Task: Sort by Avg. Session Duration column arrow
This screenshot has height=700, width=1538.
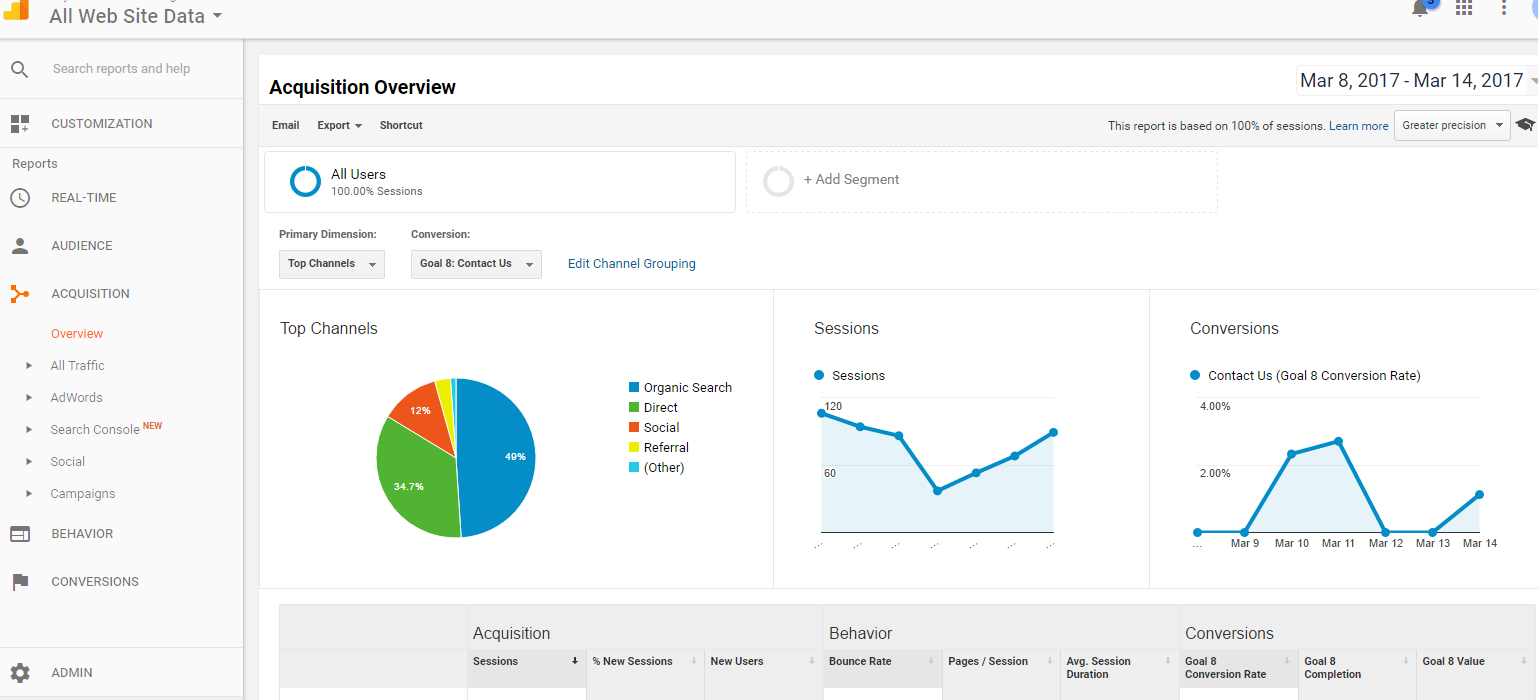Action: 1168,661
